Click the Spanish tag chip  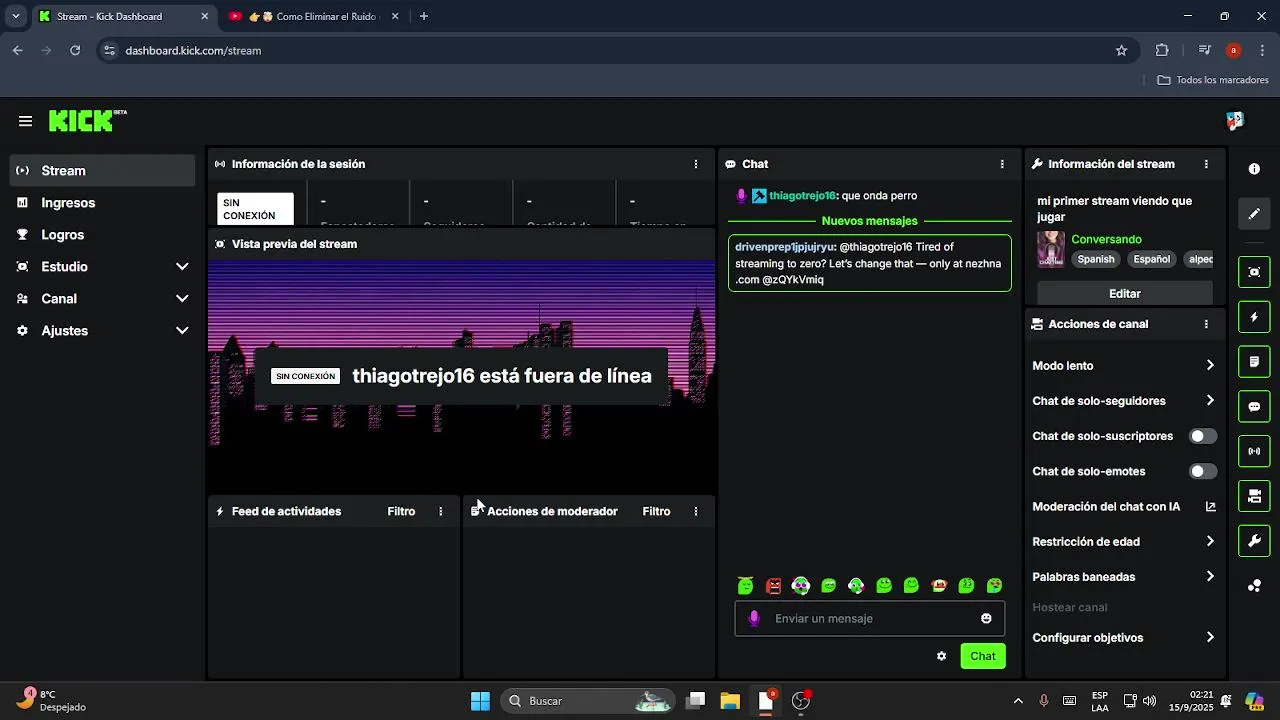1095,259
